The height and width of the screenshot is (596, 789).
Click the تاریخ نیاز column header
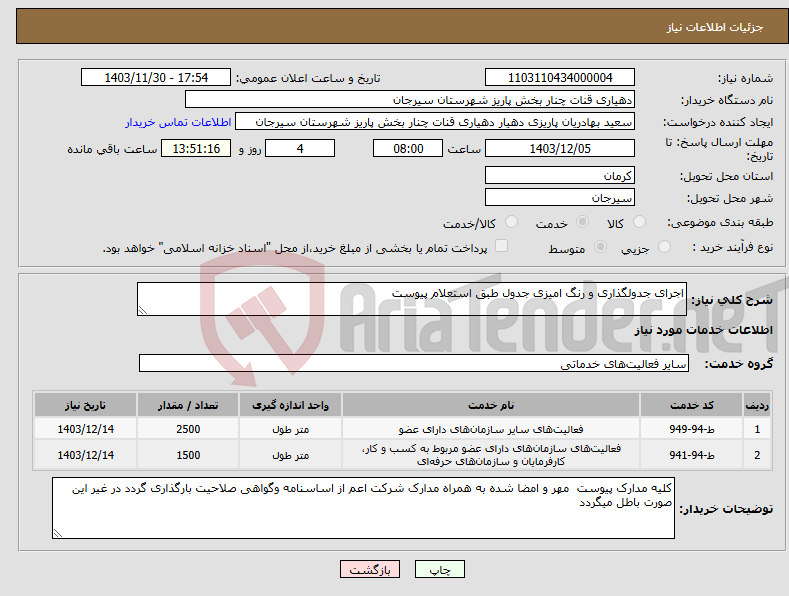(x=86, y=405)
